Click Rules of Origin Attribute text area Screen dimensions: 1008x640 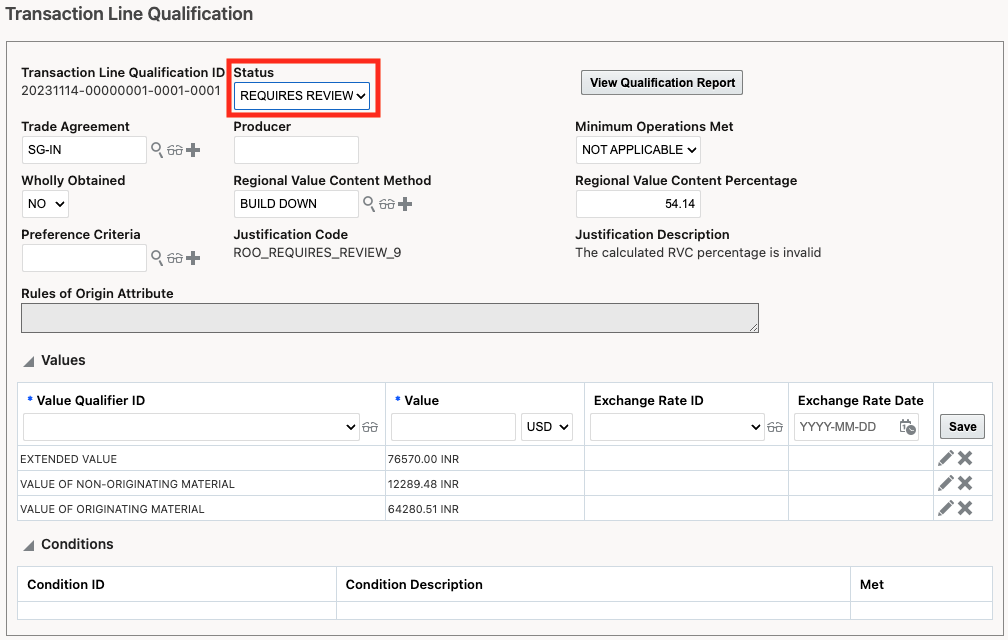pos(390,318)
